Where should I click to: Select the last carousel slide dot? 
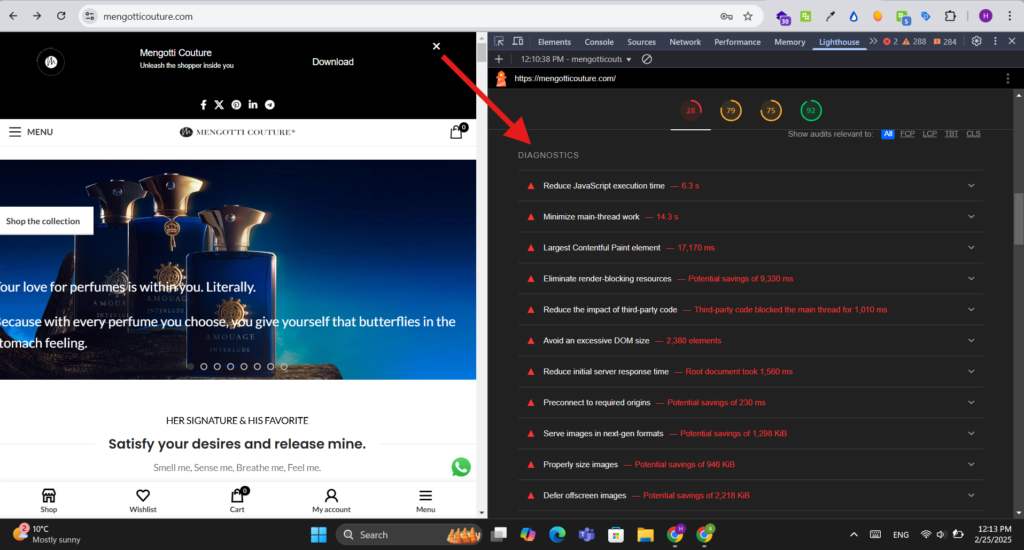point(284,366)
